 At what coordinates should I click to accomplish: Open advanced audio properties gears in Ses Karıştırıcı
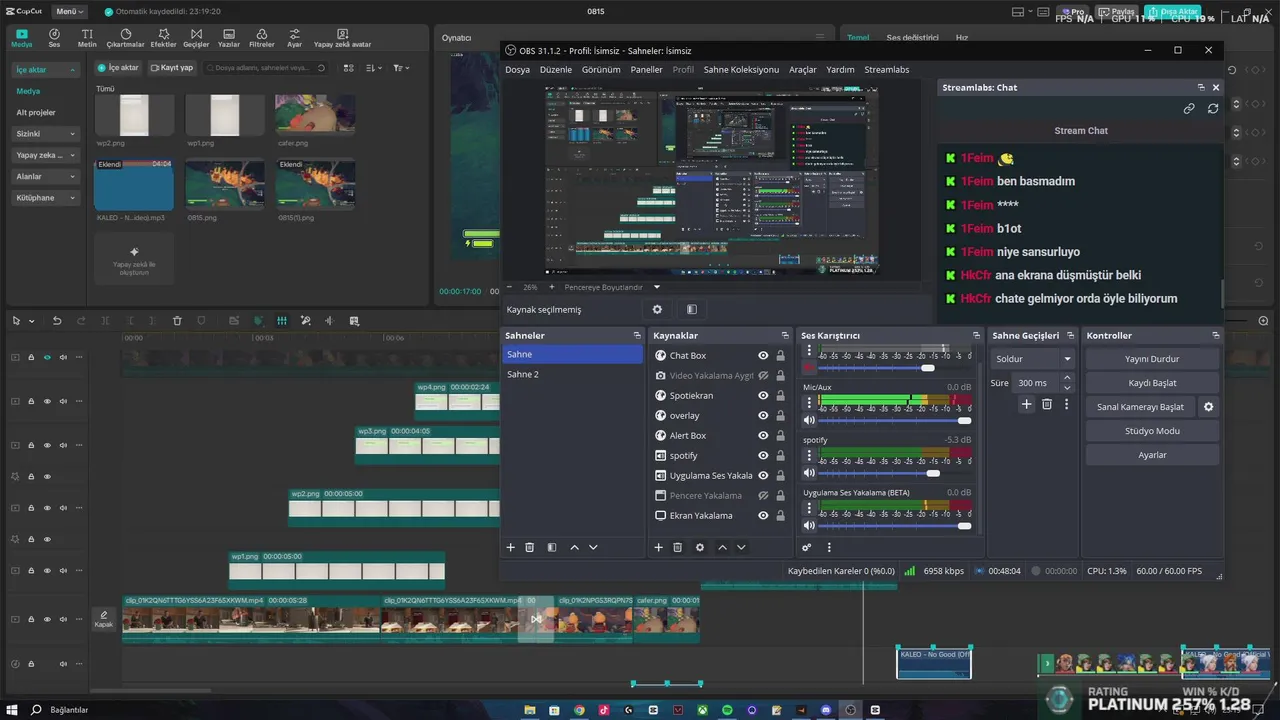(807, 547)
